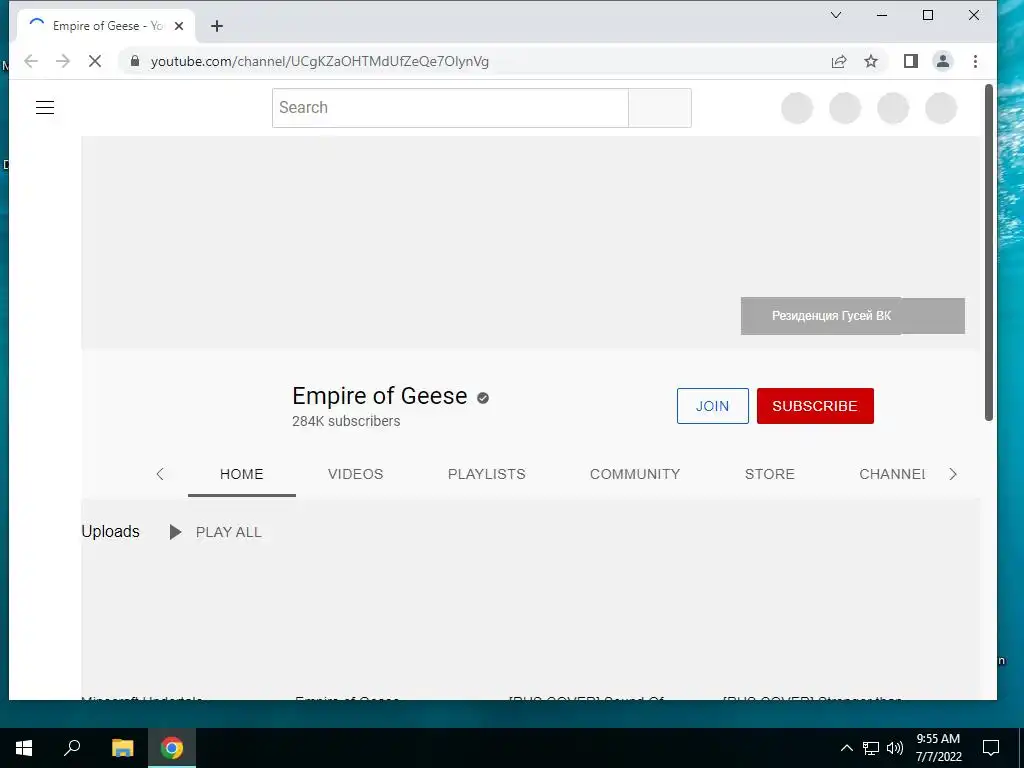Open the notification center
This screenshot has height=768, width=1024.
tap(991, 748)
